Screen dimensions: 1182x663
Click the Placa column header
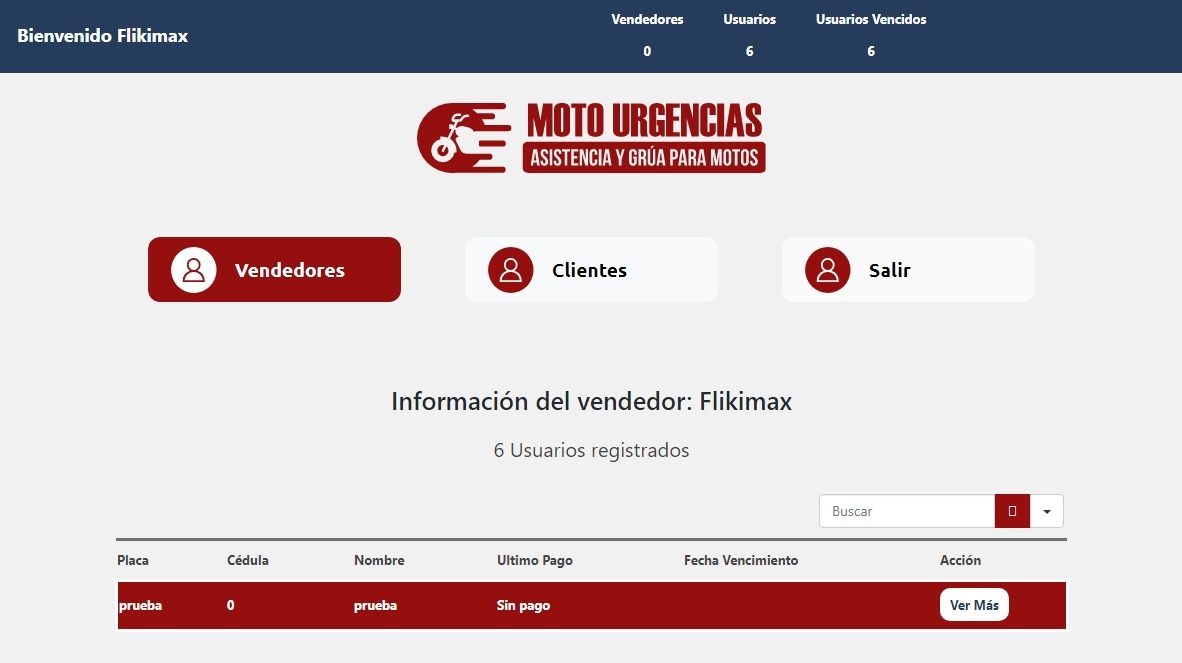tap(133, 561)
